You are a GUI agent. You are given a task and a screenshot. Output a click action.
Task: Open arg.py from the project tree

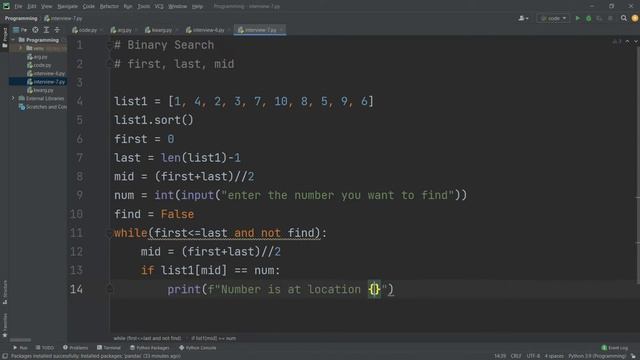click(x=37, y=57)
